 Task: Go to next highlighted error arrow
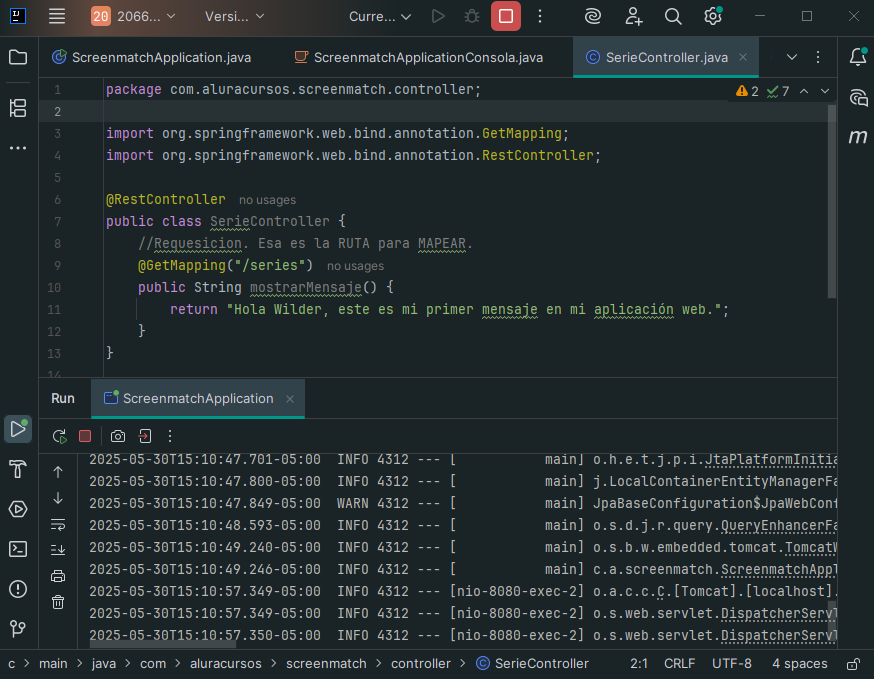pos(825,91)
